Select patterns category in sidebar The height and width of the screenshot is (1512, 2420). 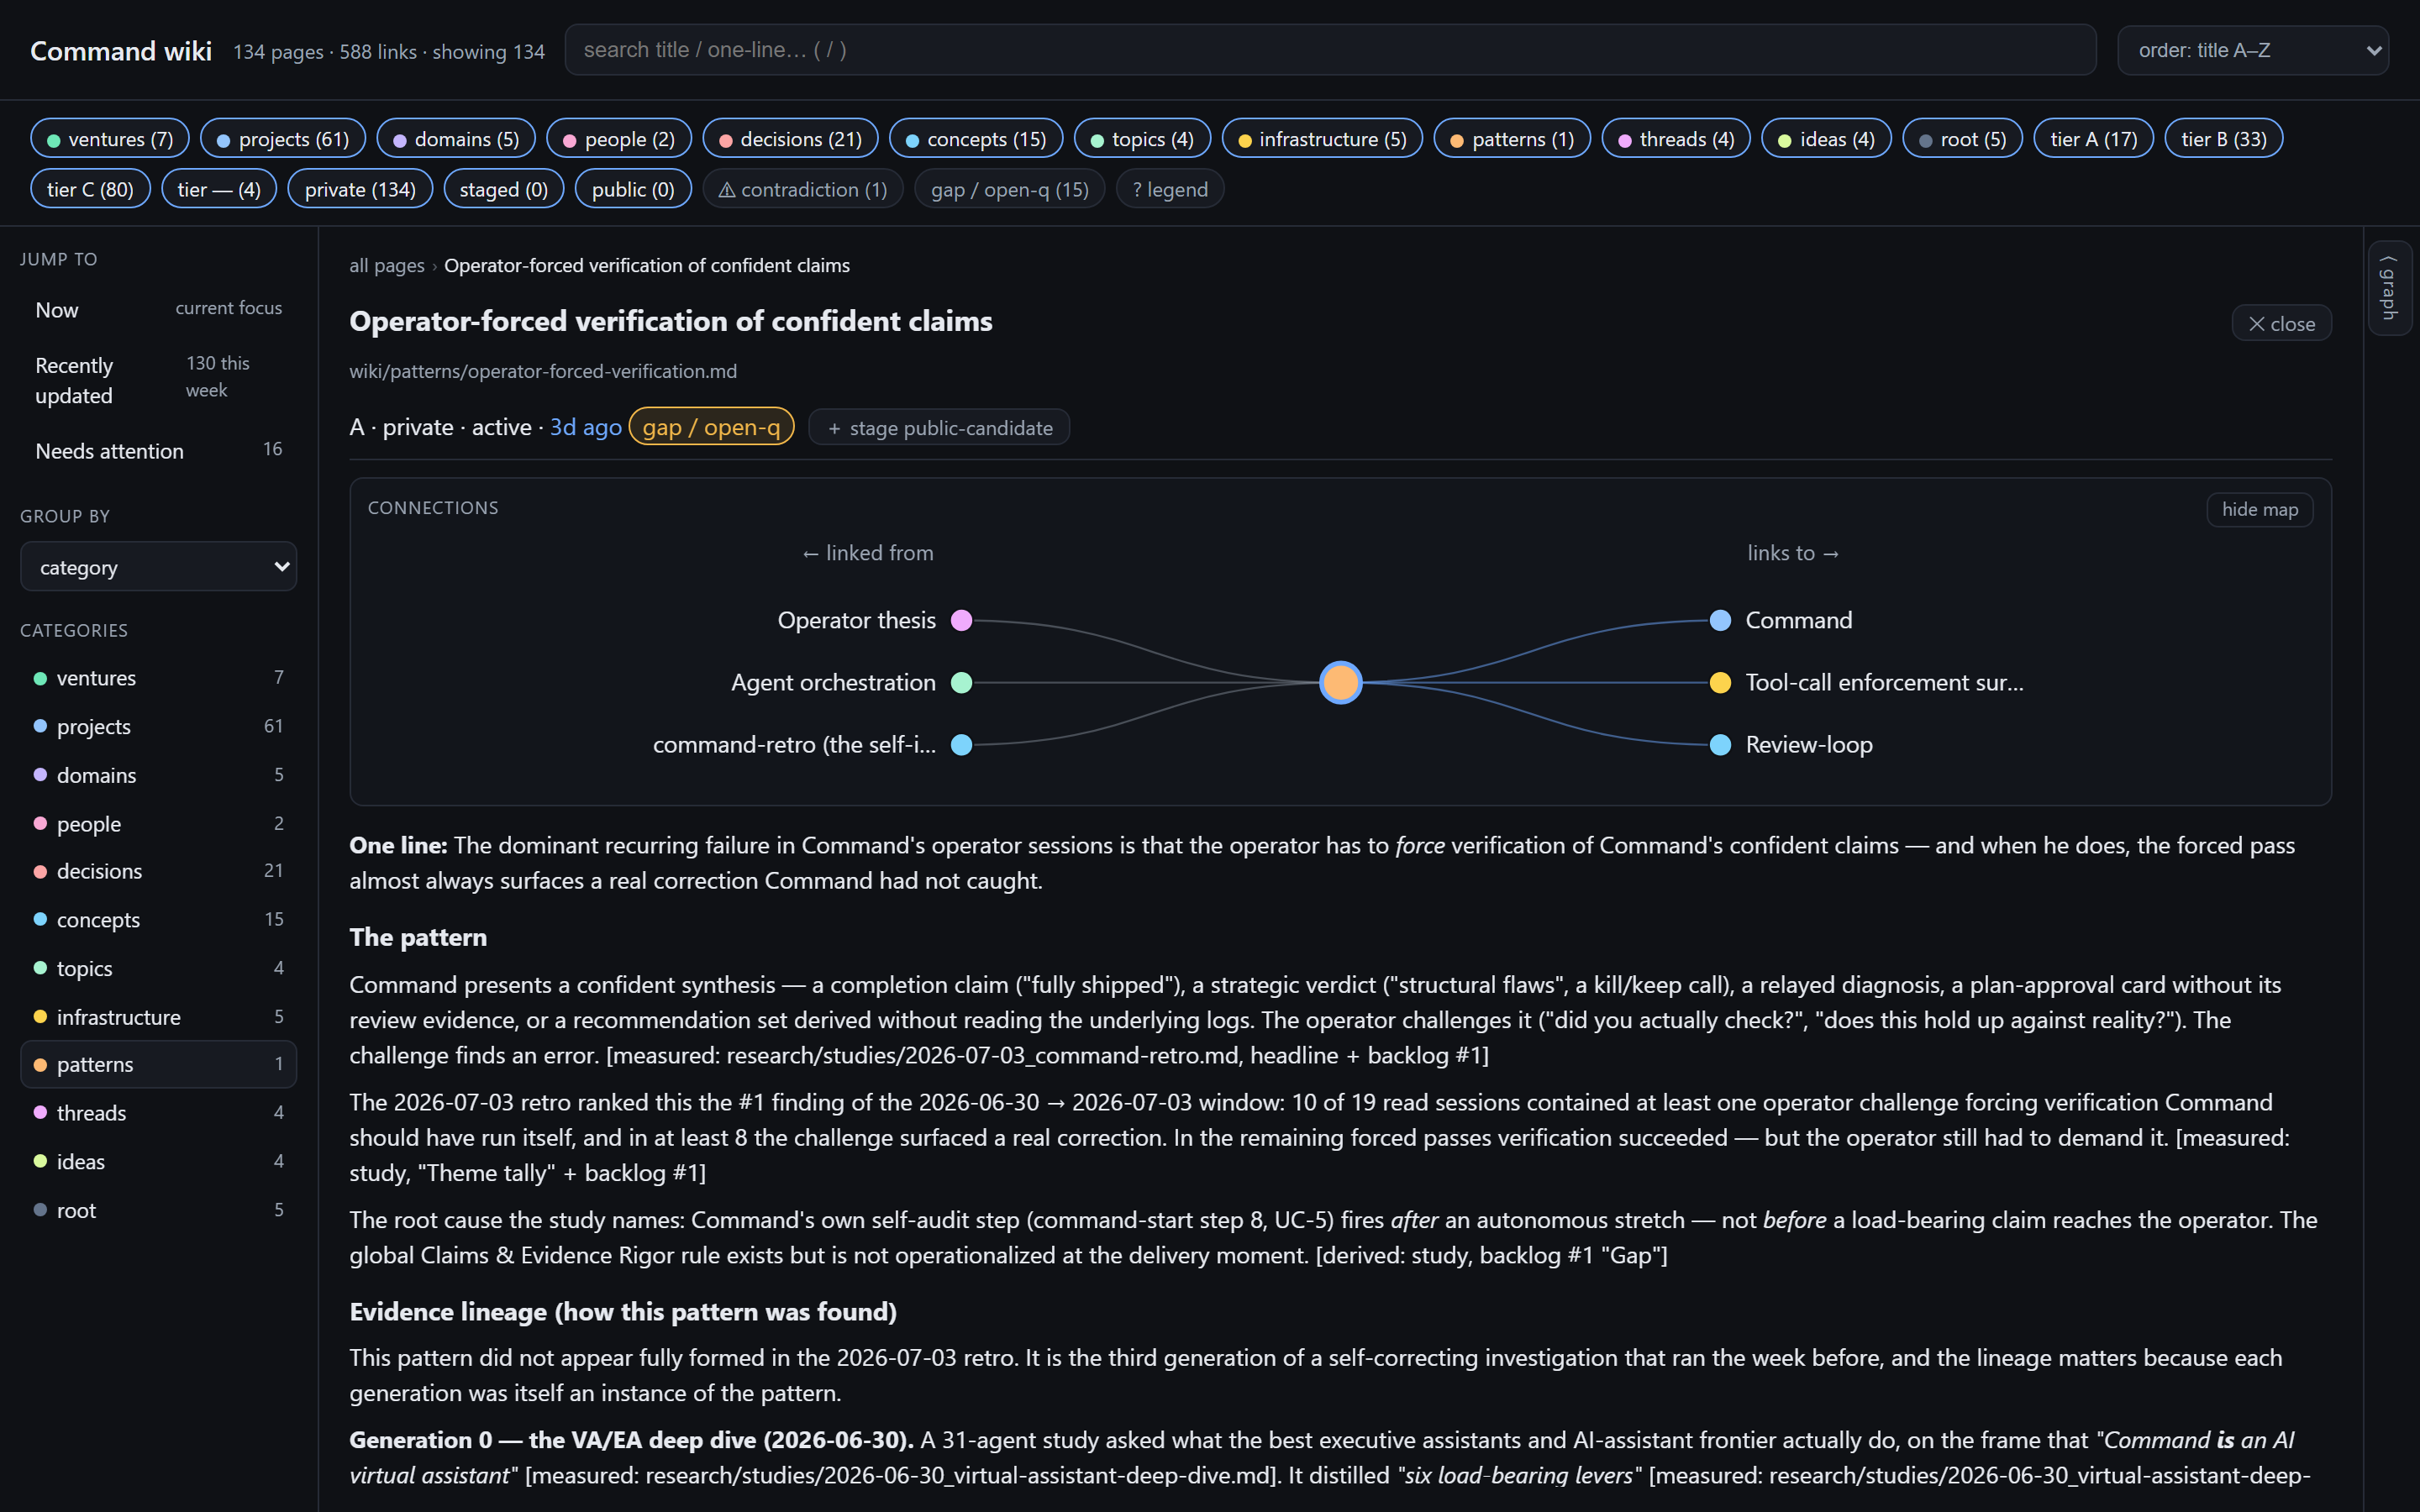(x=158, y=1064)
